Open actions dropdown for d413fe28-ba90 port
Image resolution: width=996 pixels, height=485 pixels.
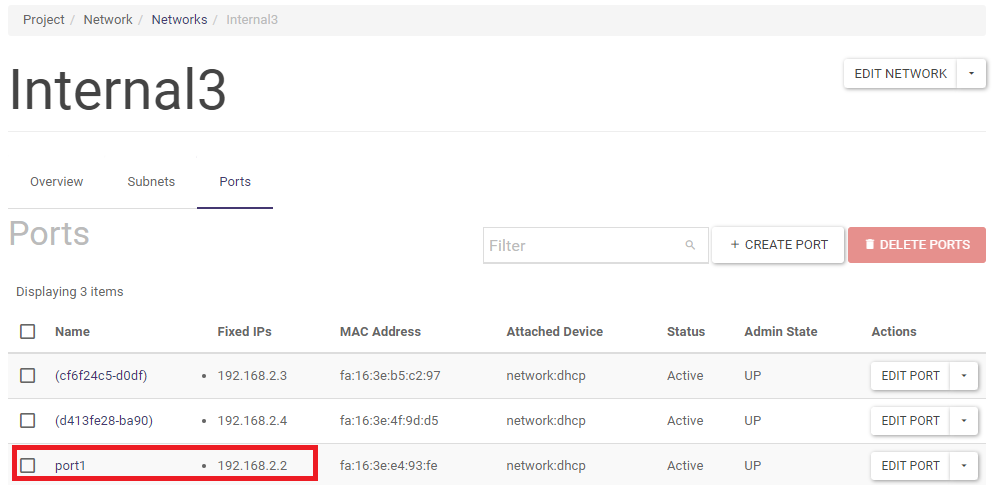(x=964, y=420)
